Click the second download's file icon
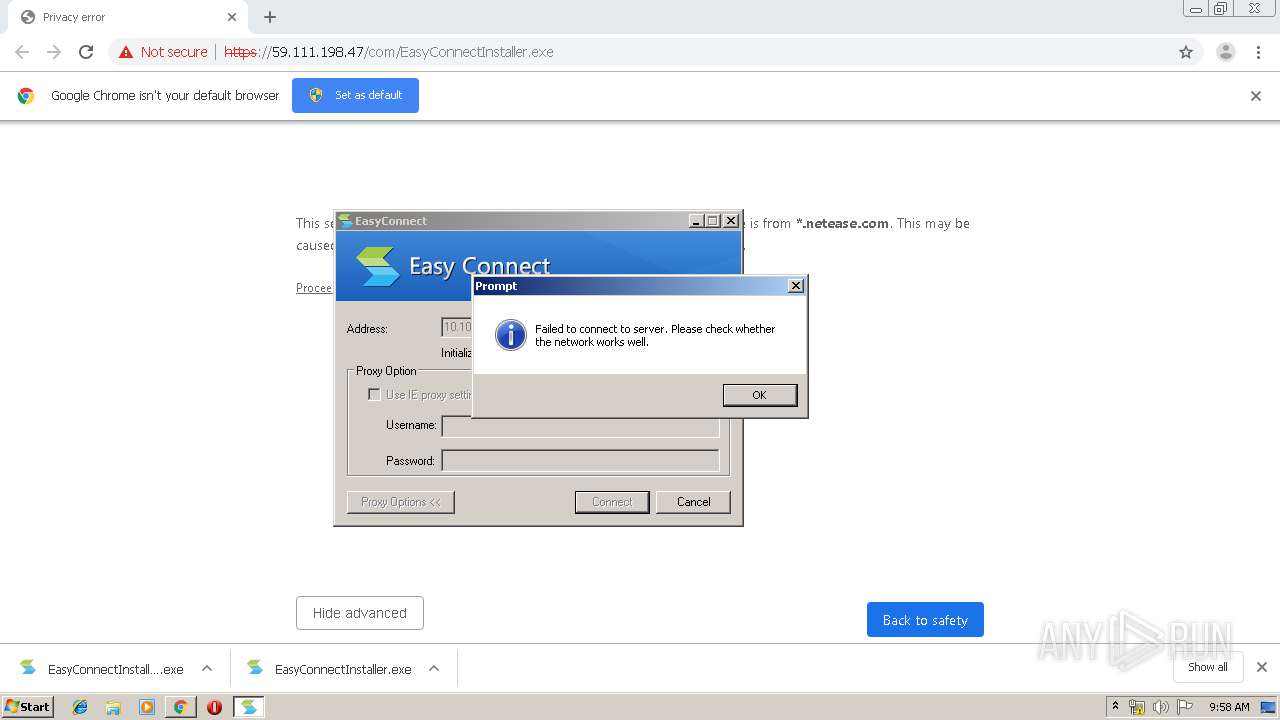This screenshot has width=1280, height=720. [x=255, y=667]
